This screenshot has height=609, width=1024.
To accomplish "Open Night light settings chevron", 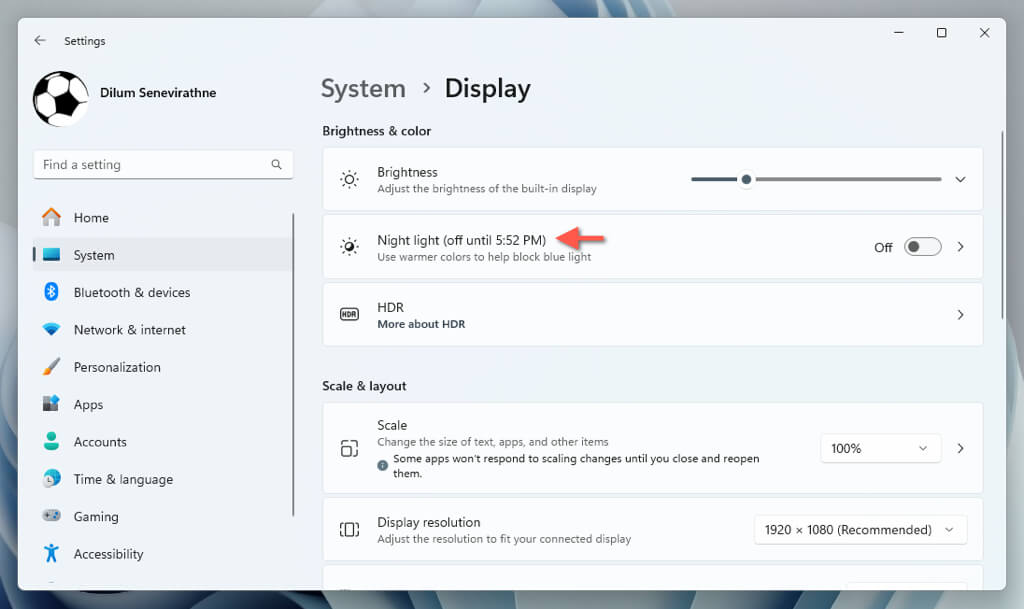I will click(960, 247).
